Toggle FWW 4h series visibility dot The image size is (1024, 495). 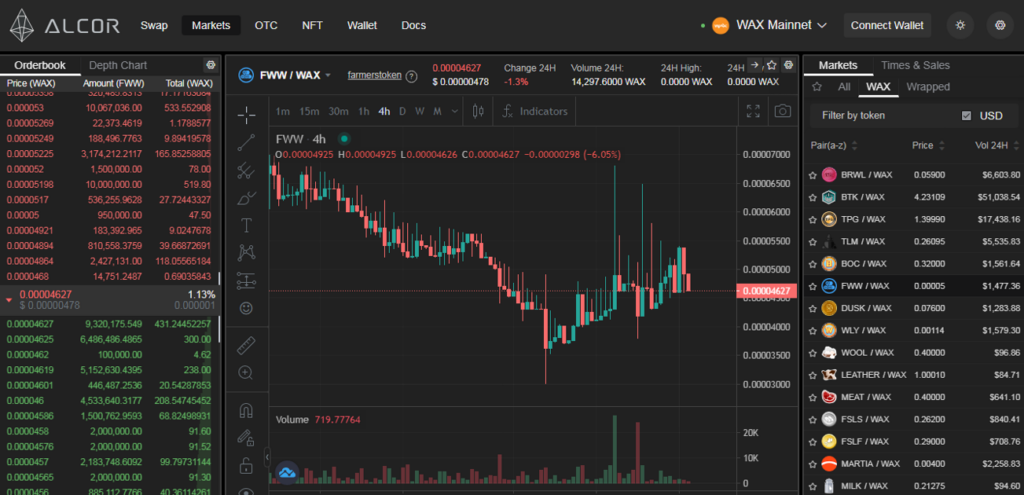pyautogui.click(x=344, y=138)
